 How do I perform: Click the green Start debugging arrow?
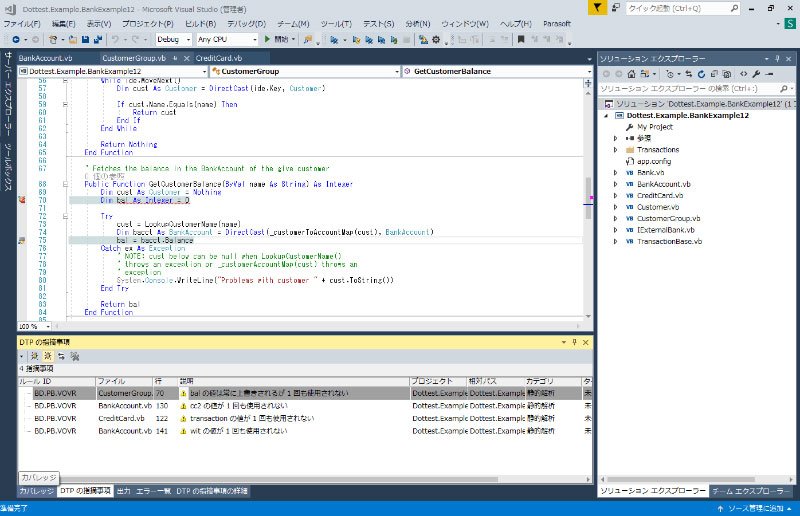pos(267,39)
